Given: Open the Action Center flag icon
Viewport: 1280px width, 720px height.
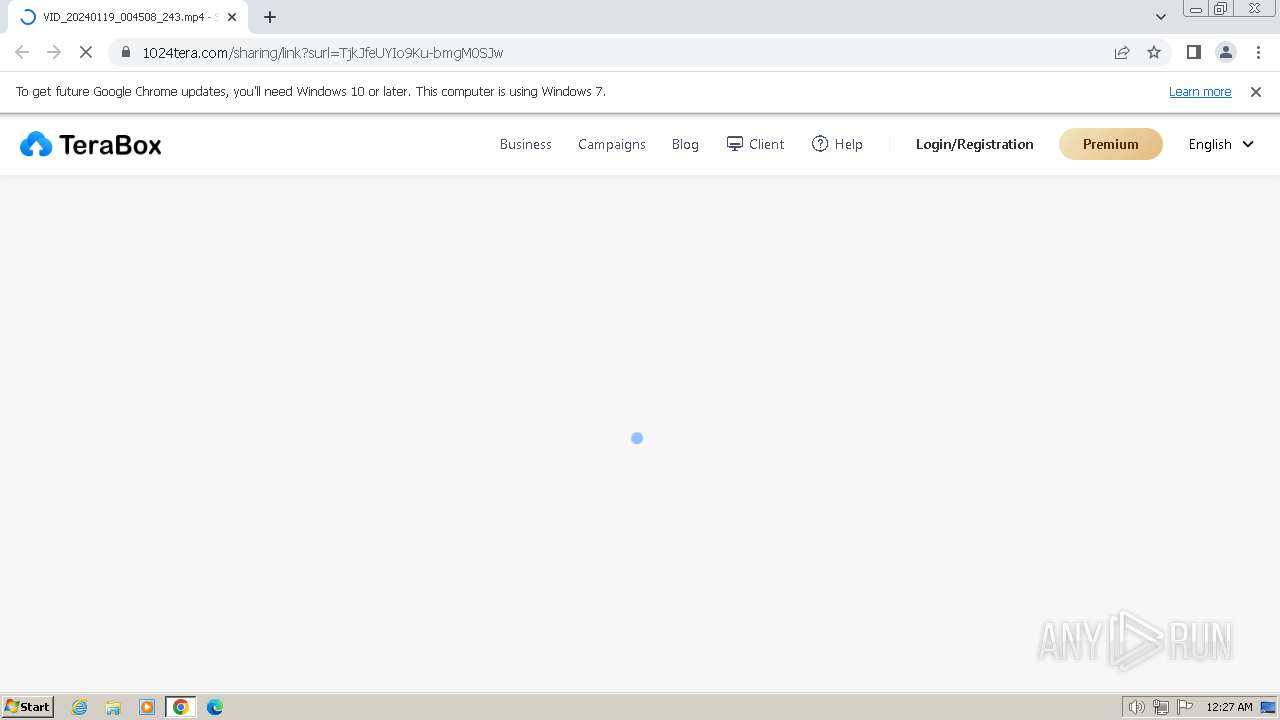Looking at the screenshot, I should click(x=1185, y=707).
